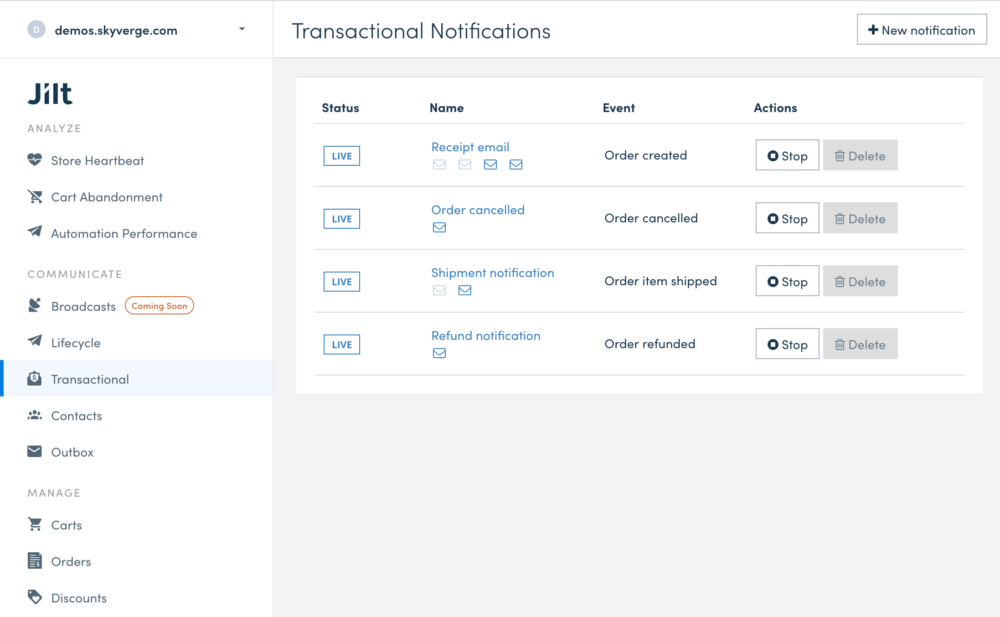Click the Transactional Notifications page title
The width and height of the screenshot is (1000, 617).
[x=421, y=31]
